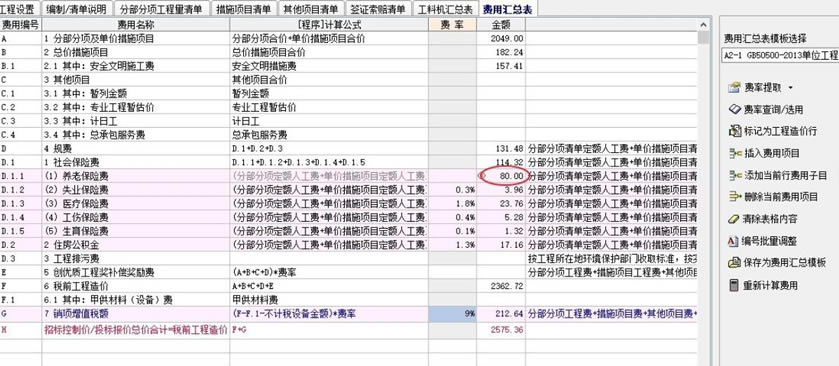Open the 其他项目清单 tab
Image resolution: width=839 pixels, height=366 pixels.
[311, 9]
